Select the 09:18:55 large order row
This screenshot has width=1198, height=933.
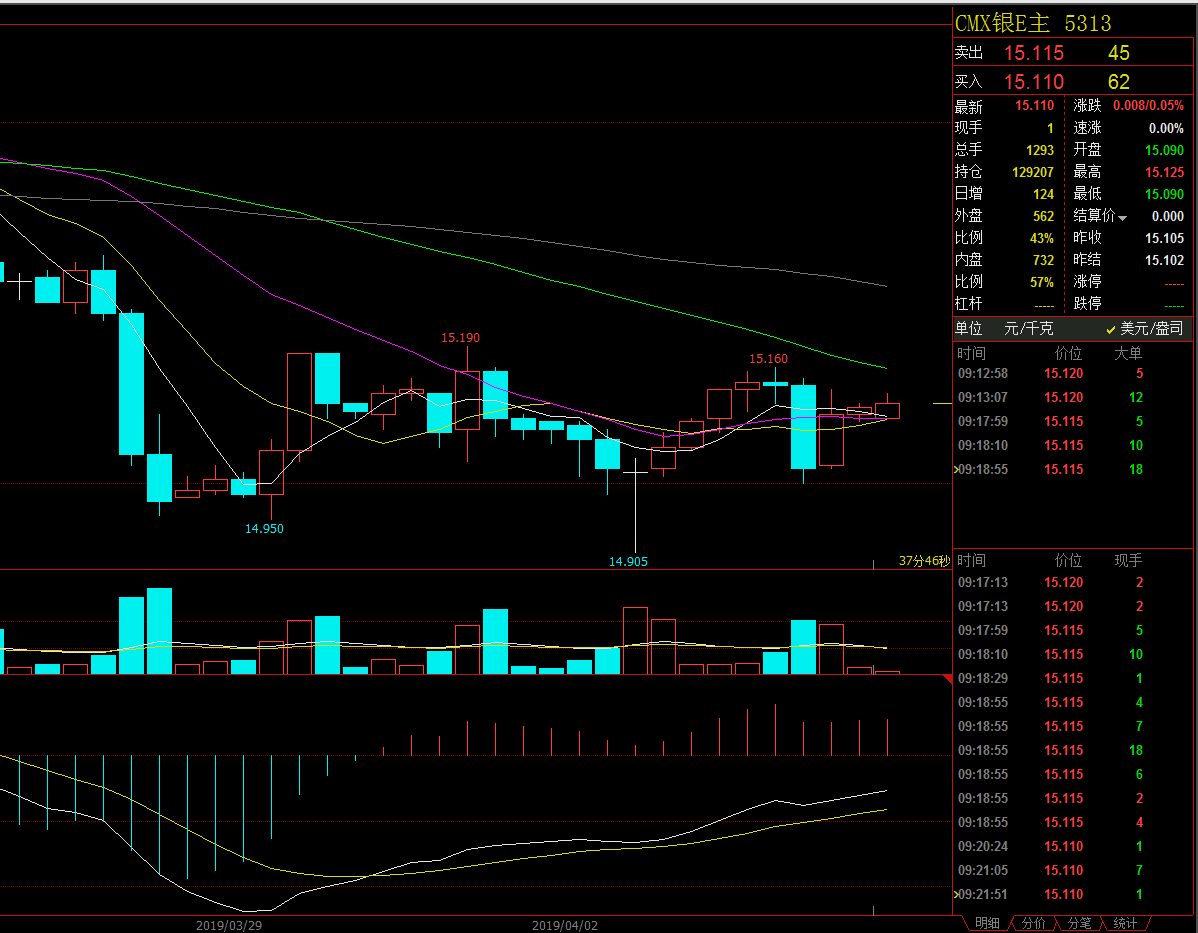[x=1050, y=469]
